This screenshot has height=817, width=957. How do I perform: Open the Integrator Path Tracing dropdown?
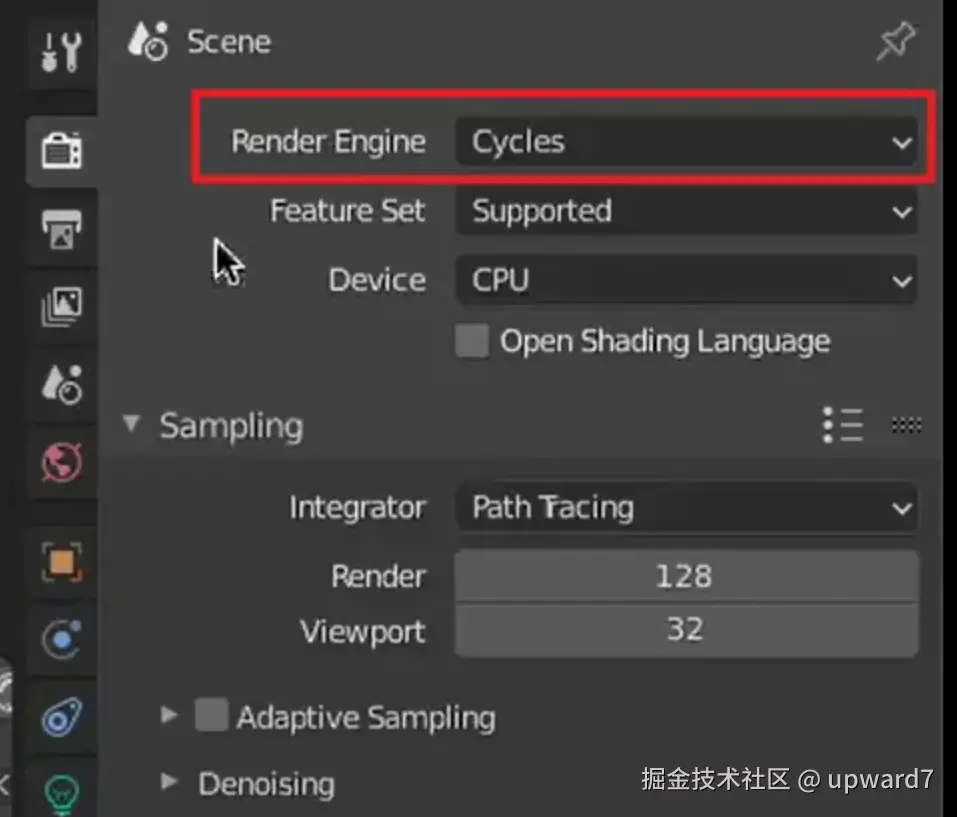686,507
